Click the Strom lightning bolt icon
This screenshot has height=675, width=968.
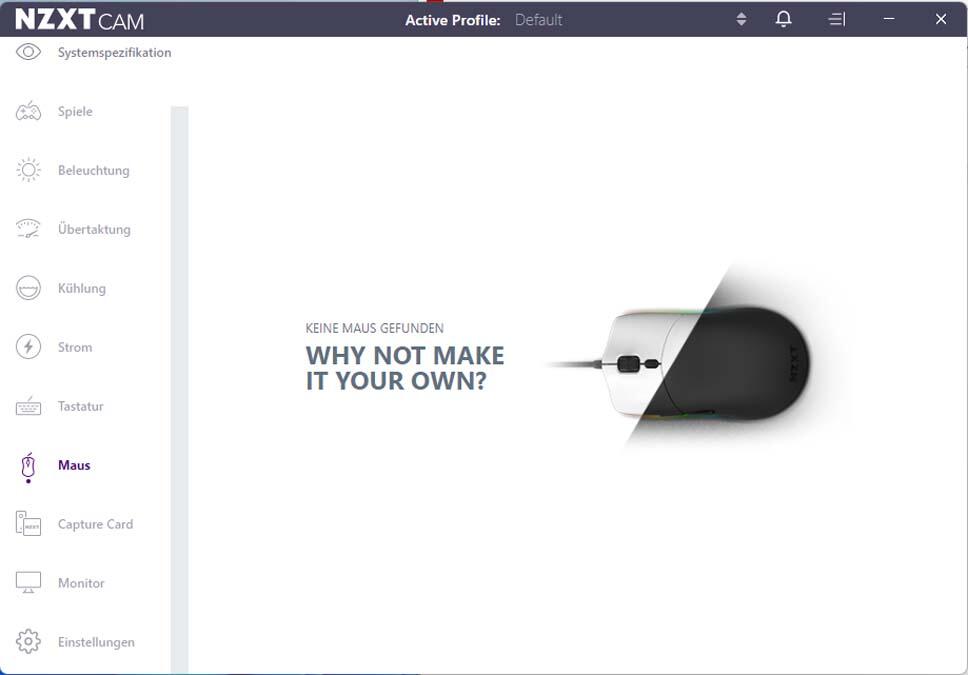[28, 346]
